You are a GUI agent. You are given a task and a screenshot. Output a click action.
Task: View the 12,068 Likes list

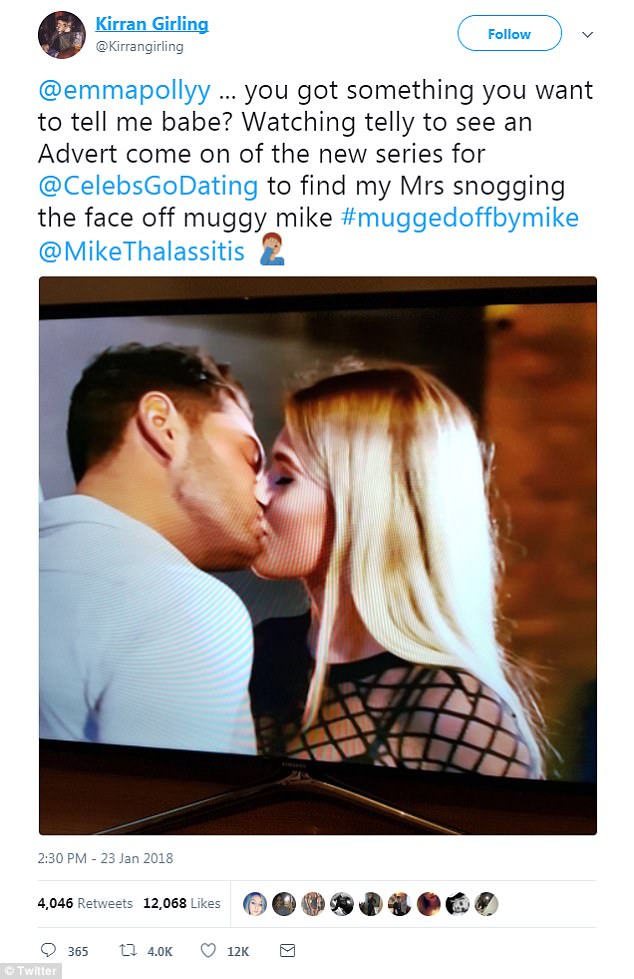[182, 903]
